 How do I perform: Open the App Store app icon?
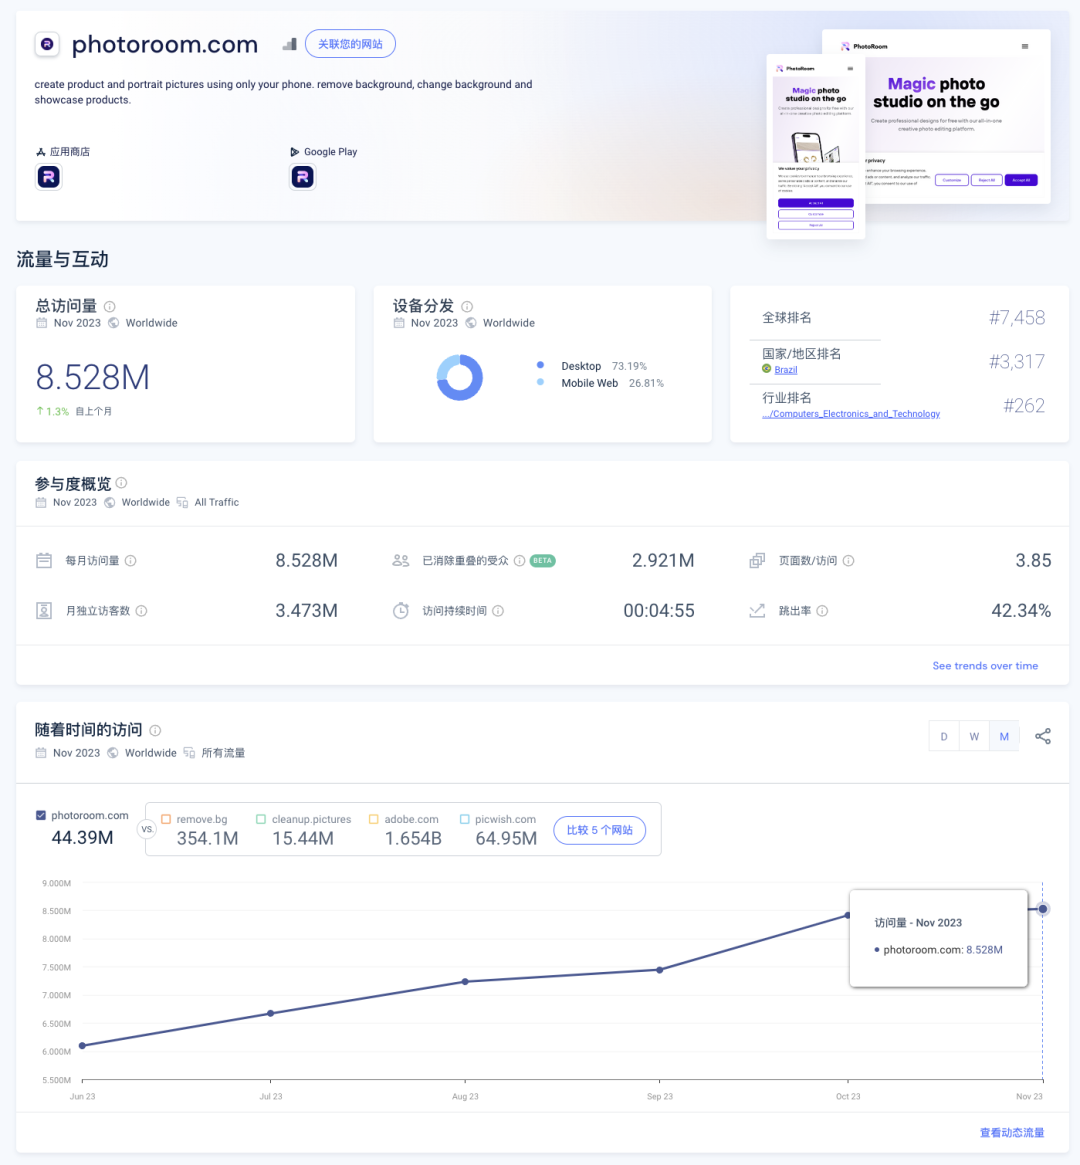click(49, 177)
